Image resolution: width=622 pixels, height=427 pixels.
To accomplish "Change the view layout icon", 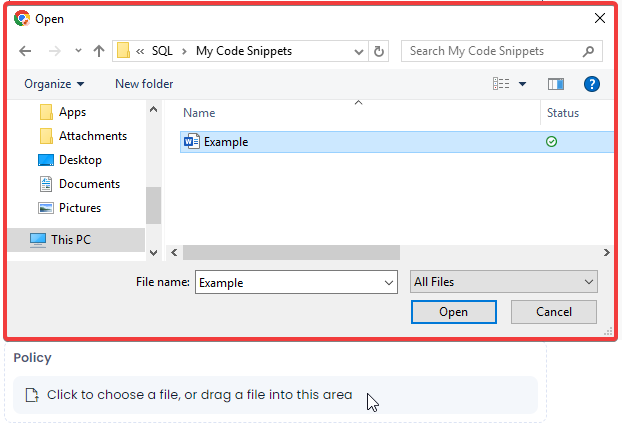I will point(501,84).
